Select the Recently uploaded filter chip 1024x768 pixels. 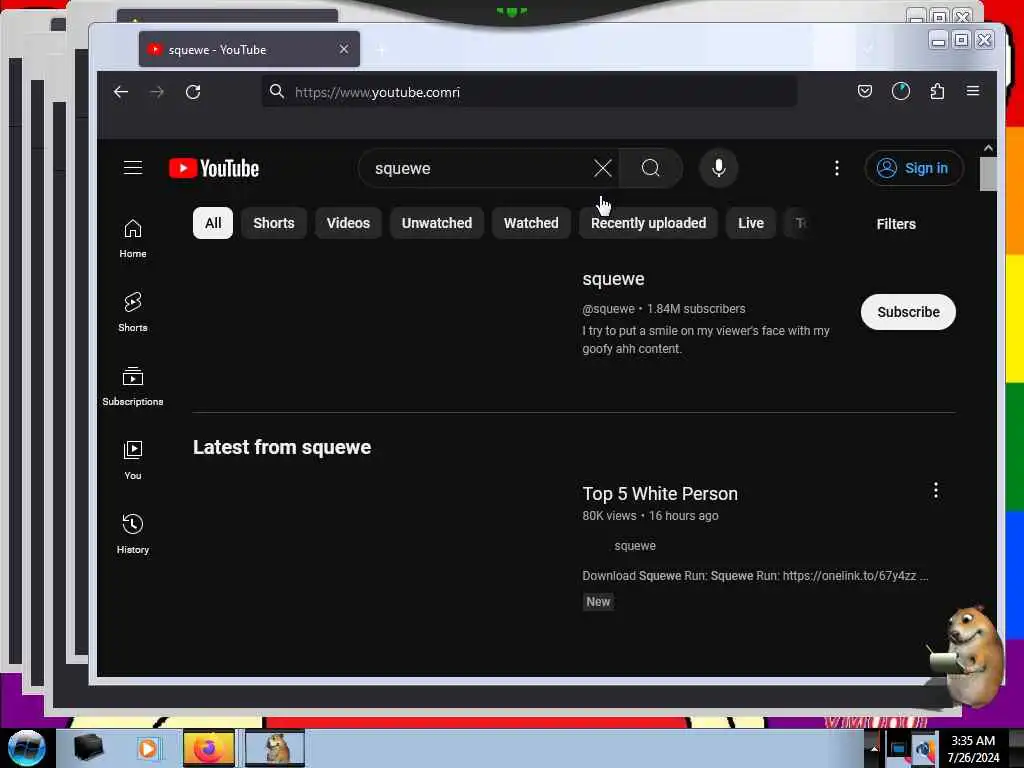[648, 223]
